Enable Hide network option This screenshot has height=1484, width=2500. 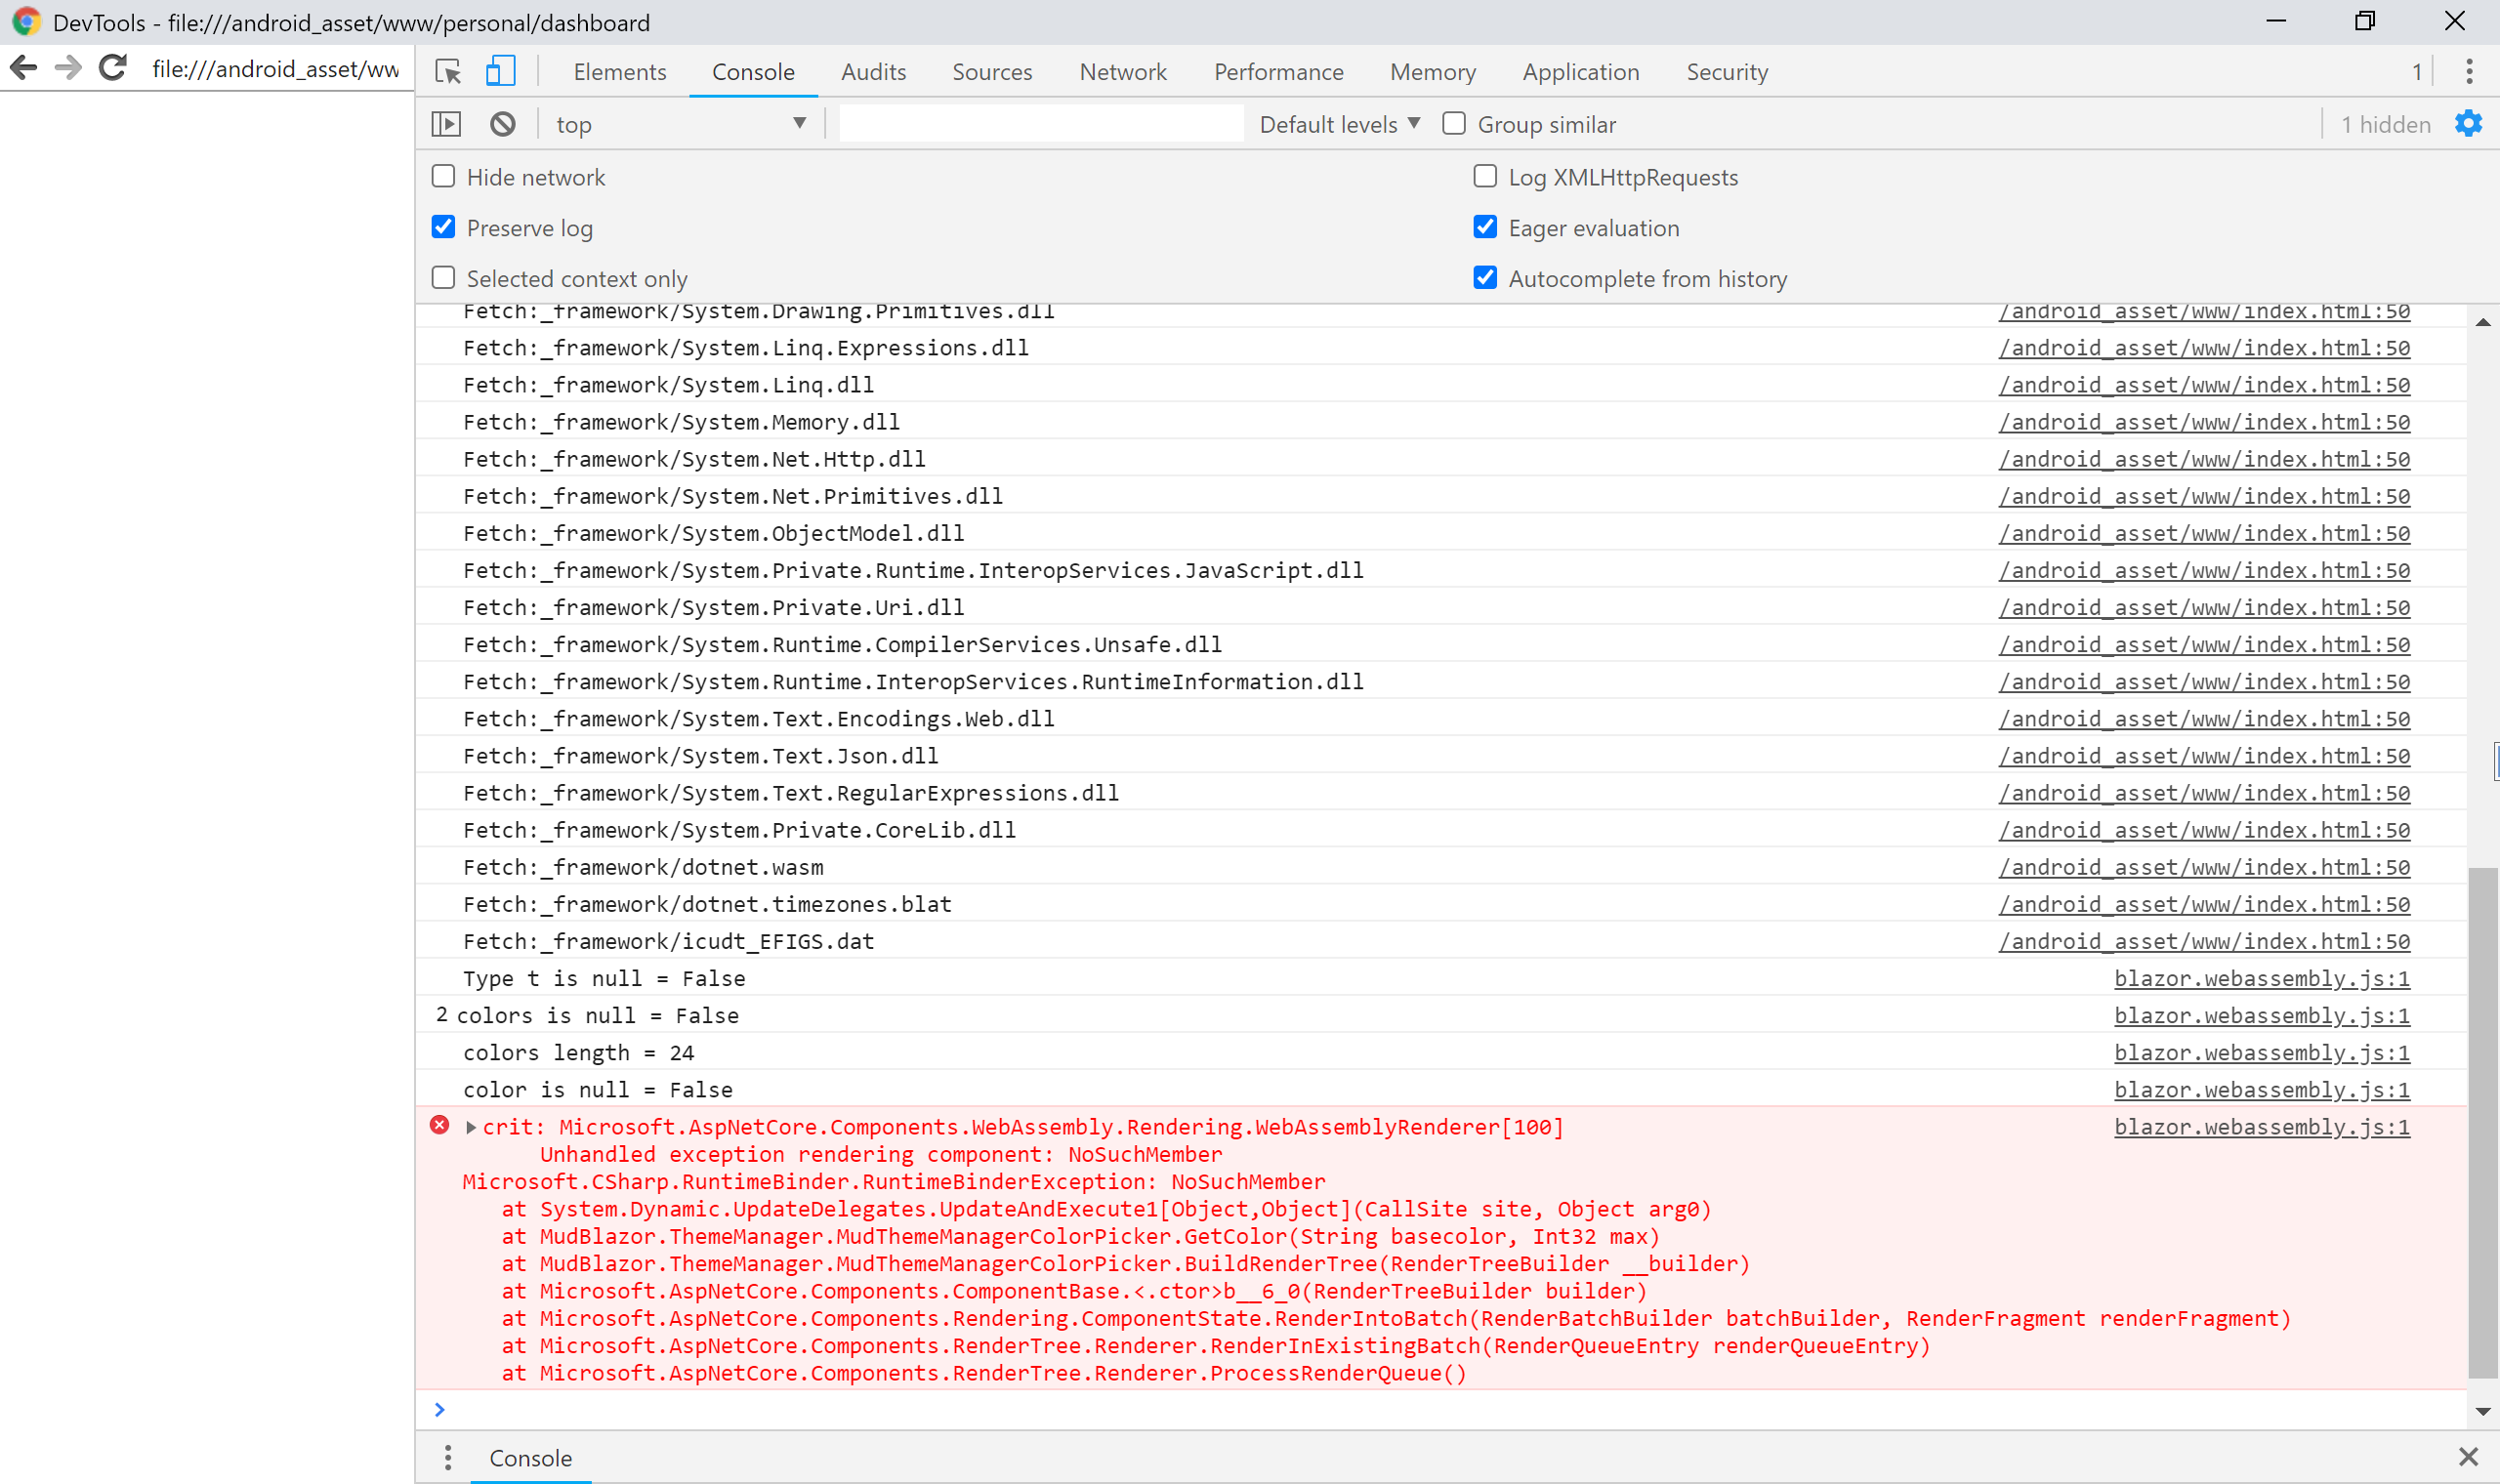coord(443,176)
